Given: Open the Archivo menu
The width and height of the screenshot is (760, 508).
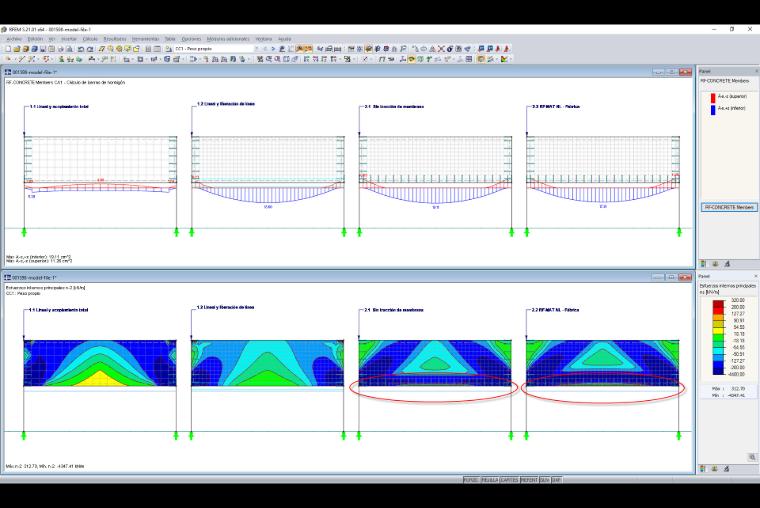Looking at the screenshot, I should [14, 39].
